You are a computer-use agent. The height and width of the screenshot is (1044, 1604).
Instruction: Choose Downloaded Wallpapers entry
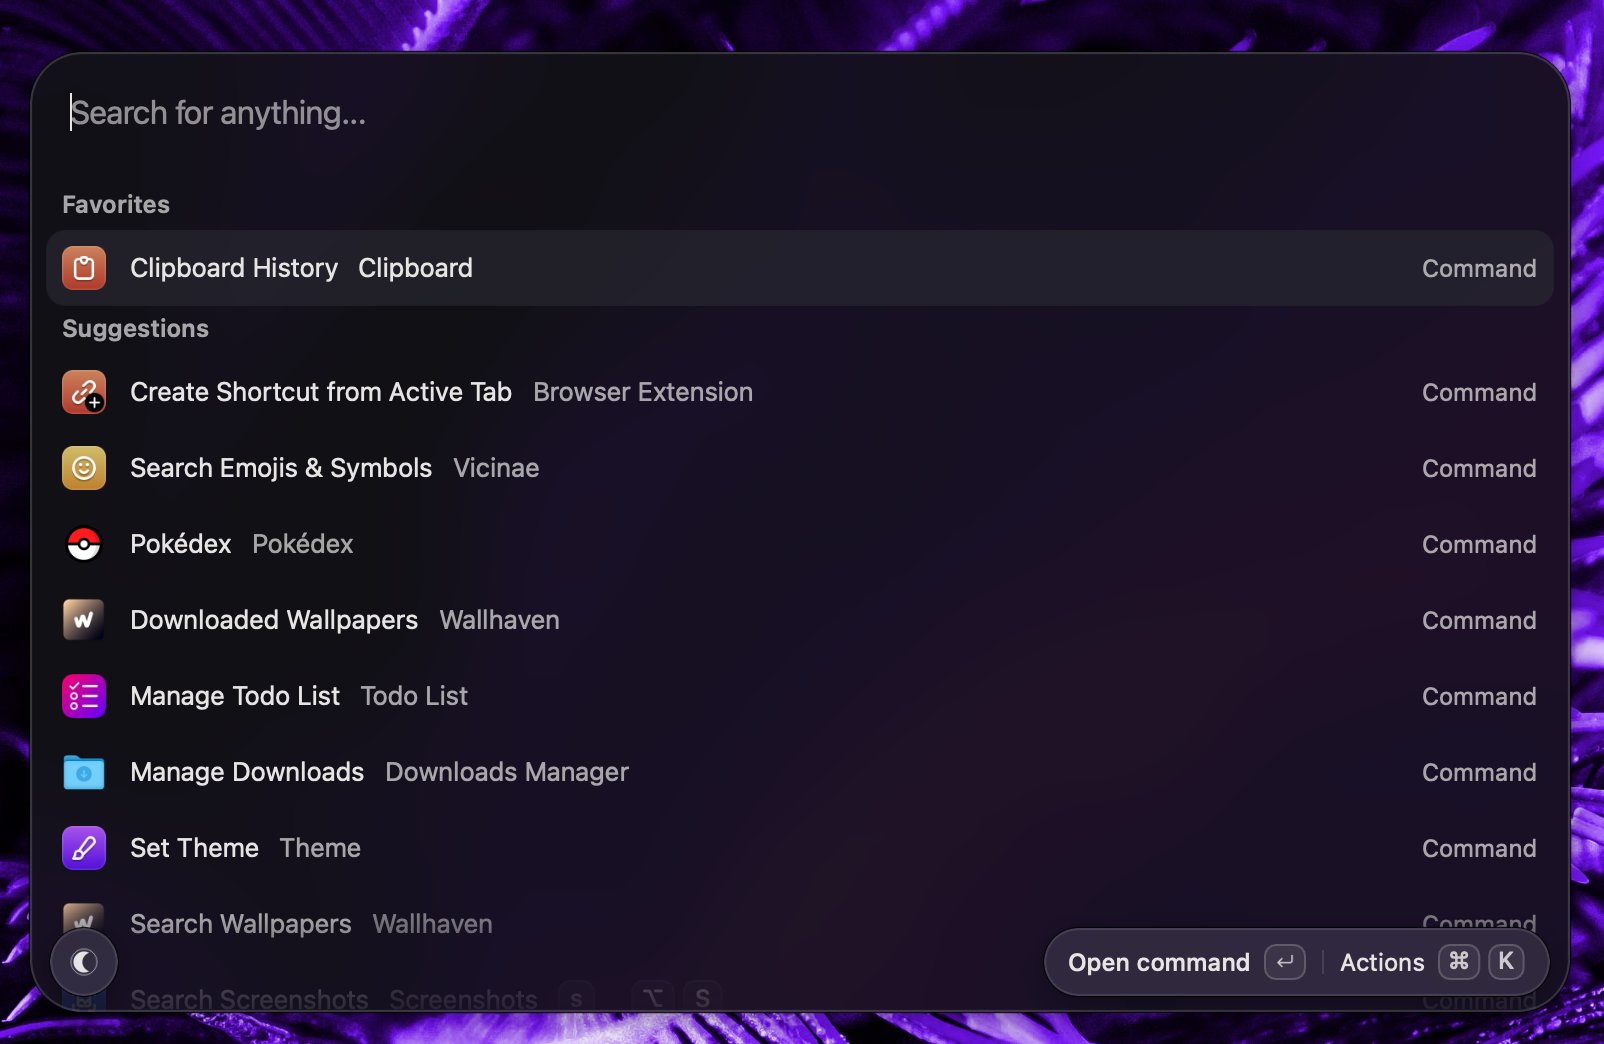coord(800,620)
